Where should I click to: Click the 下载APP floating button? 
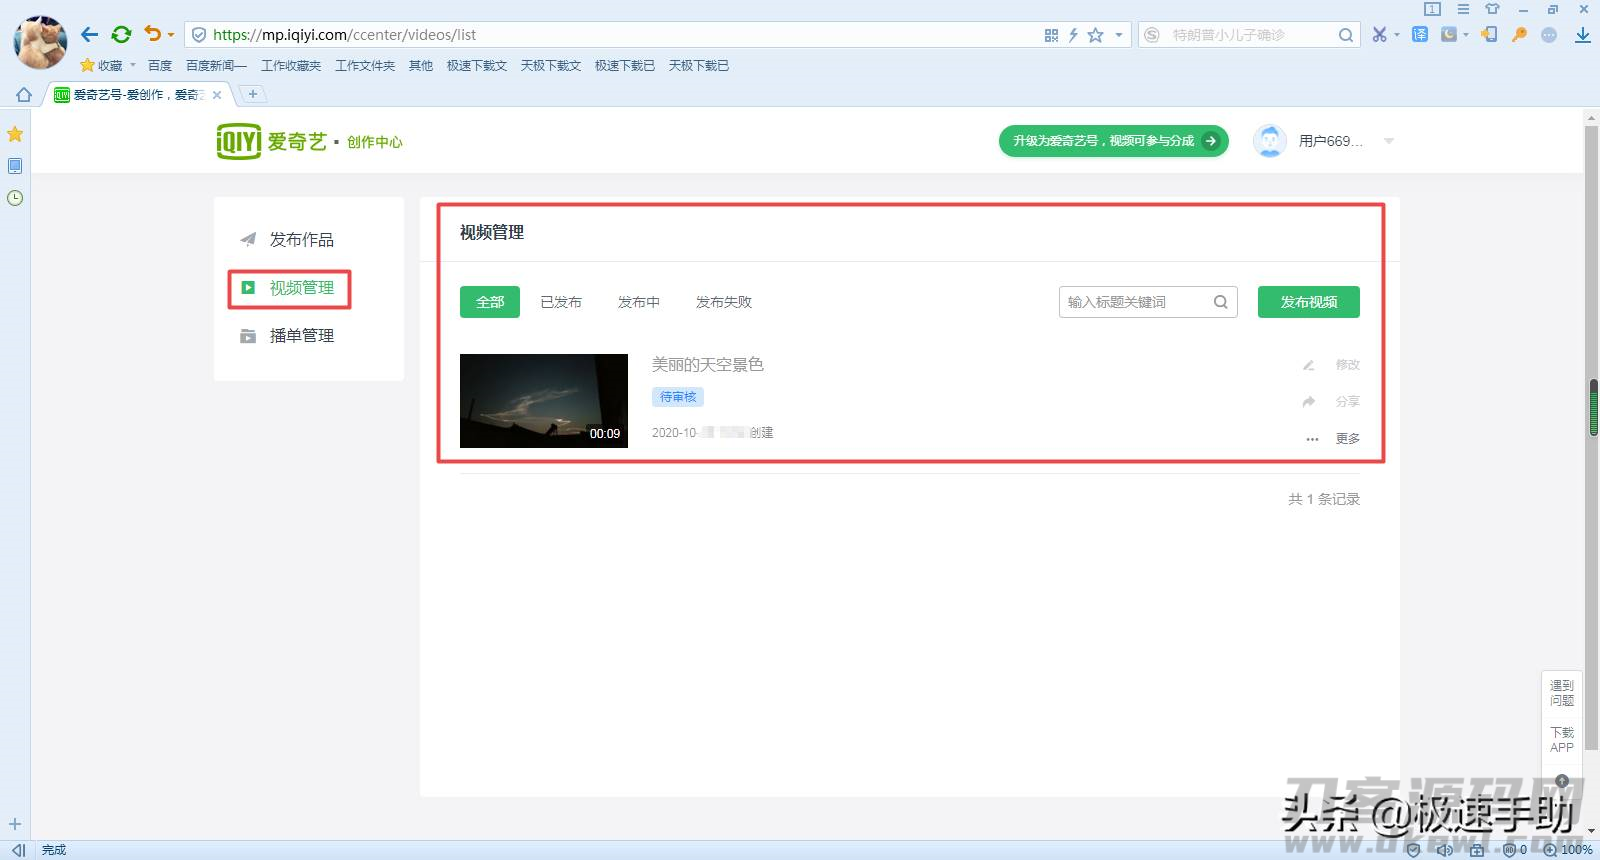[1562, 740]
